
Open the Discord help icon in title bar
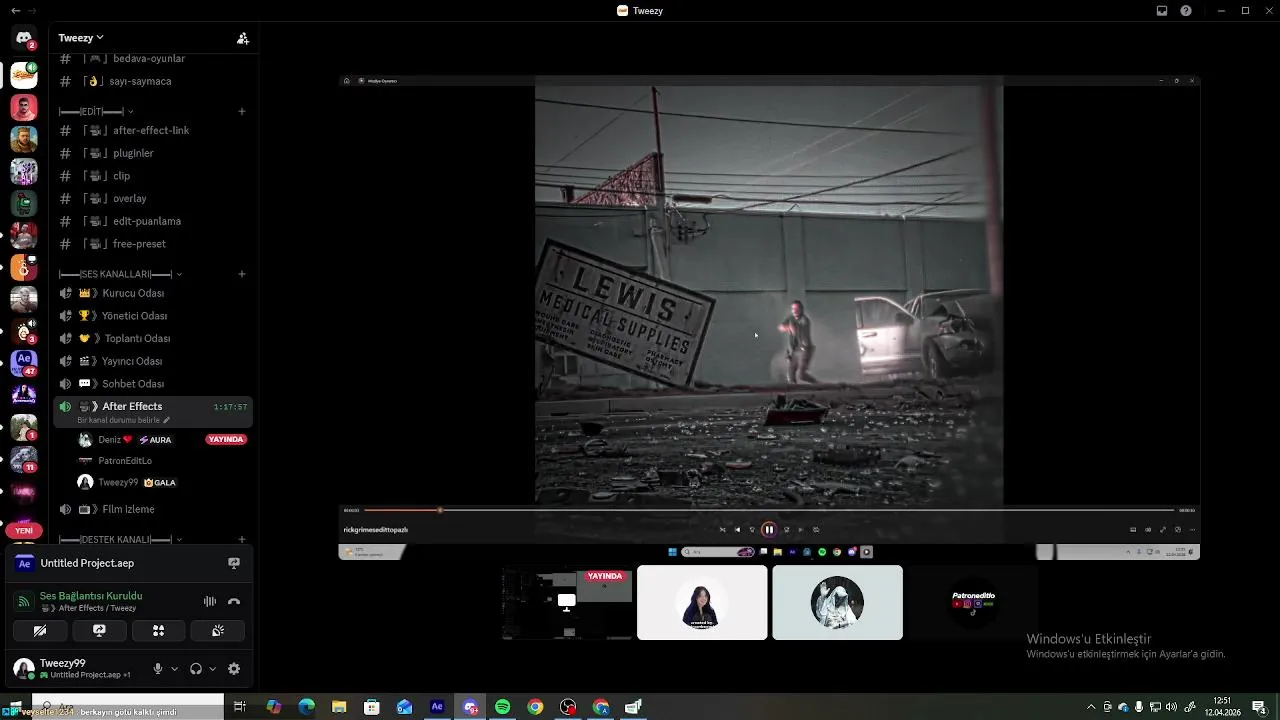click(1186, 11)
